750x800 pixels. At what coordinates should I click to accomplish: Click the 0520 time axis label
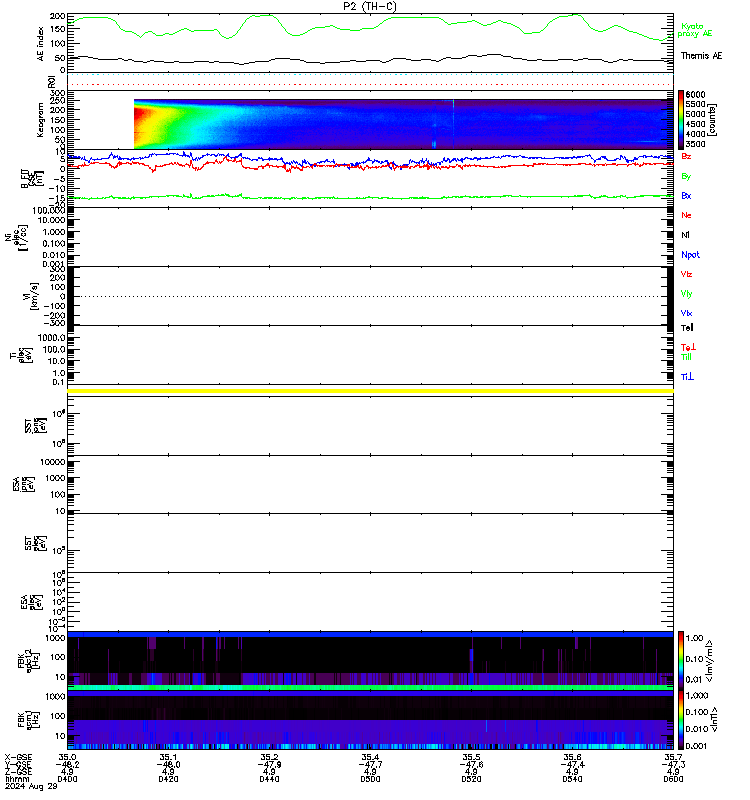pyautogui.click(x=471, y=779)
